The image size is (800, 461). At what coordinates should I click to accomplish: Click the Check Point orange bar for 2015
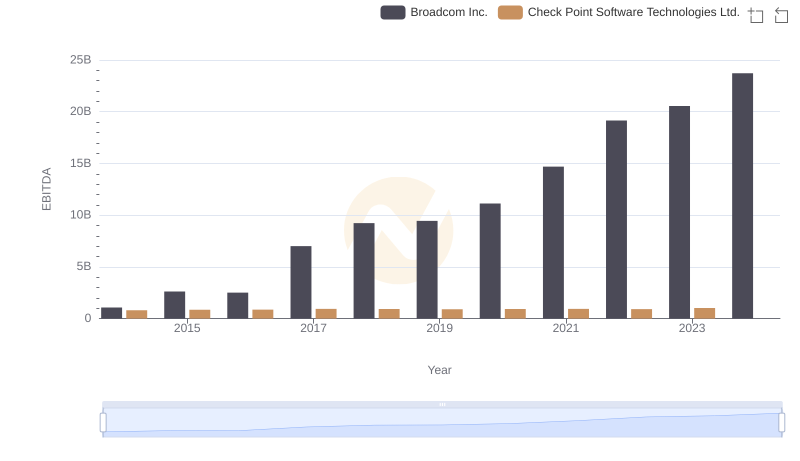199,314
